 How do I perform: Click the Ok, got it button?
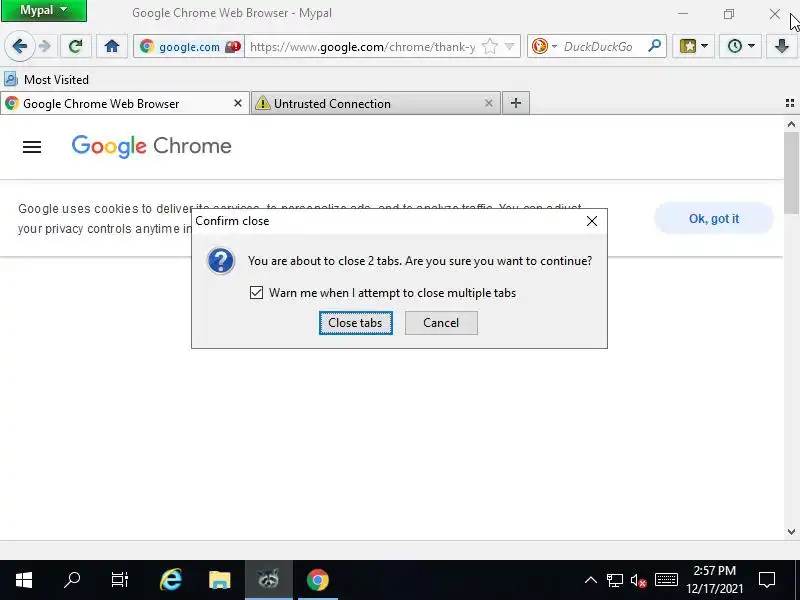(x=714, y=218)
